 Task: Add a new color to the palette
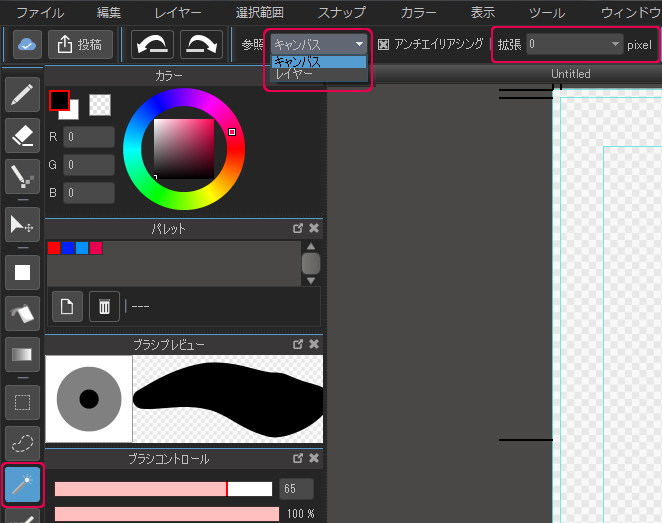[x=67, y=306]
